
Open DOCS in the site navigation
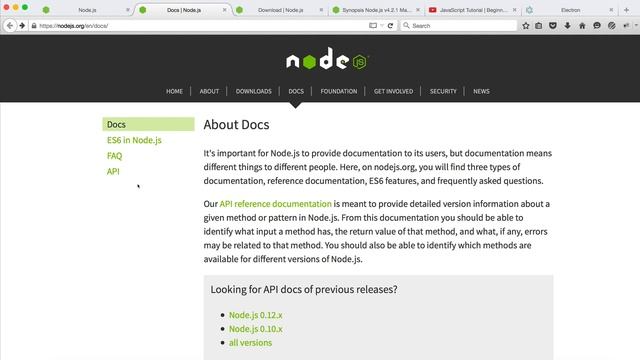point(296,91)
